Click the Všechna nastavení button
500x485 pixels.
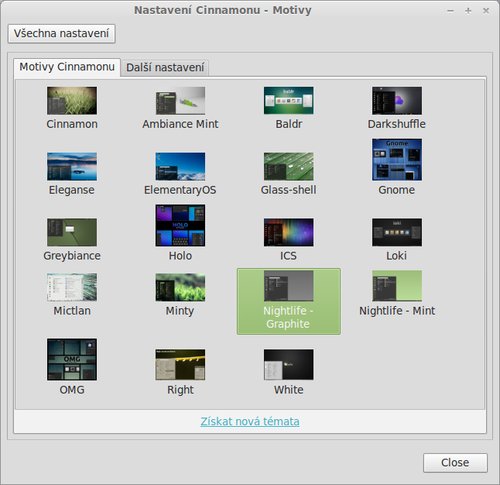(x=62, y=33)
